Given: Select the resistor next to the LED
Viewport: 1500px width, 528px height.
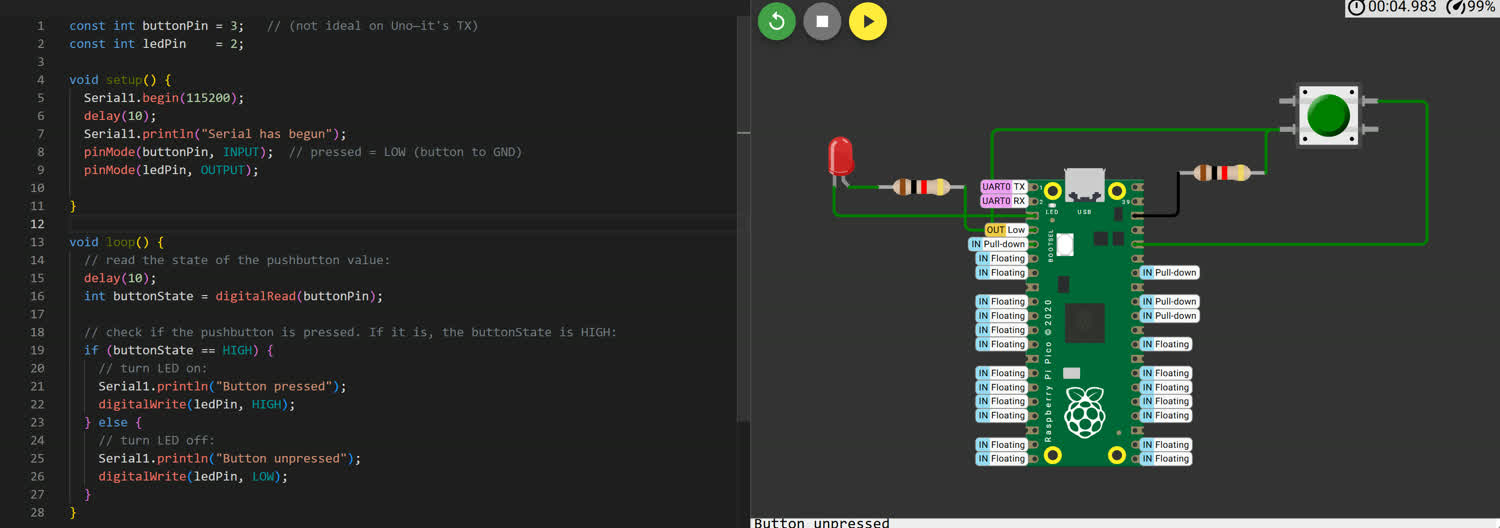Looking at the screenshot, I should click(x=921, y=187).
